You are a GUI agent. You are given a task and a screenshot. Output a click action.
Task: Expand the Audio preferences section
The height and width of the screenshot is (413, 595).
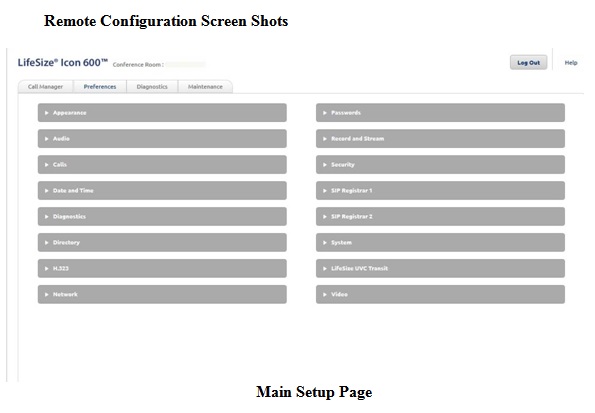tap(162, 139)
